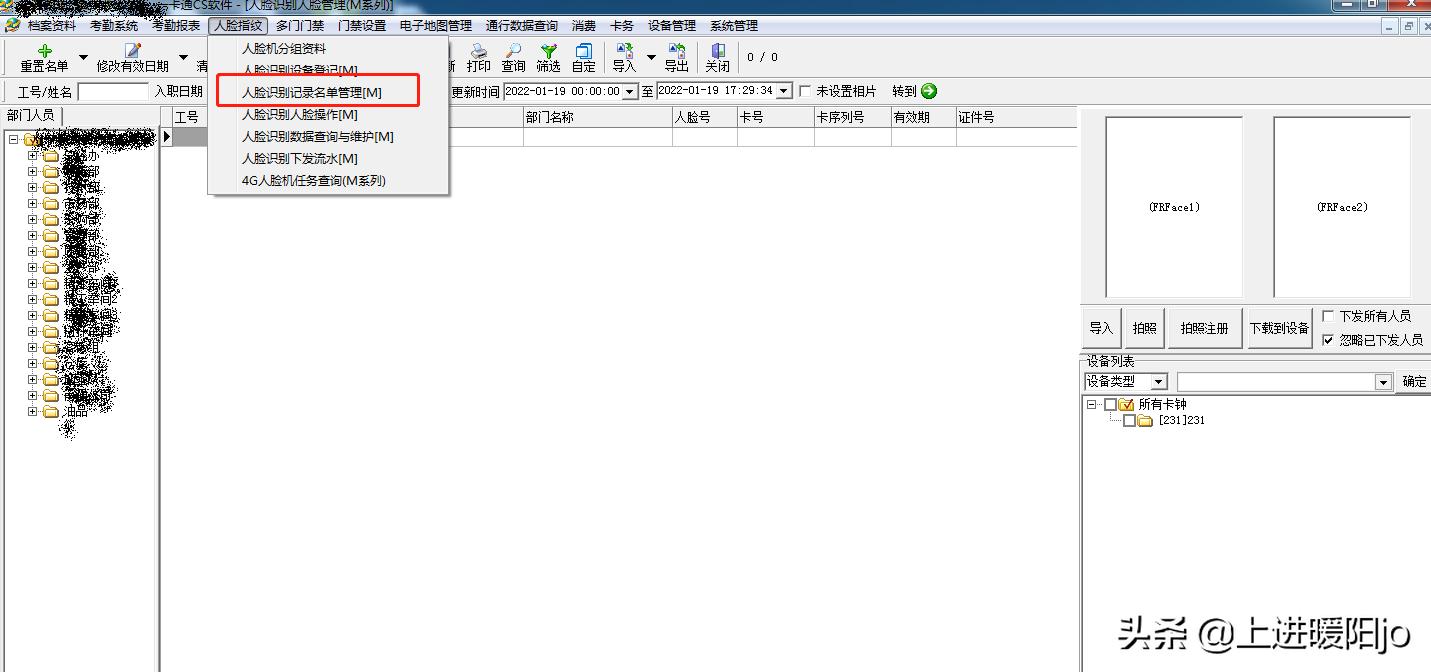Screen dimensions: 1431x672
Task: Open the 通行数据查询 menu
Action: click(522, 26)
